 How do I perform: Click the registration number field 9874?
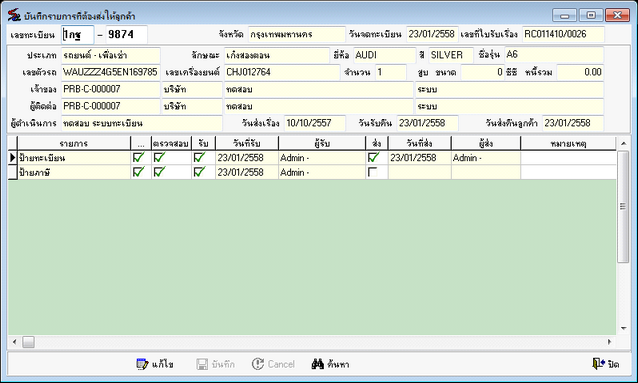127,35
